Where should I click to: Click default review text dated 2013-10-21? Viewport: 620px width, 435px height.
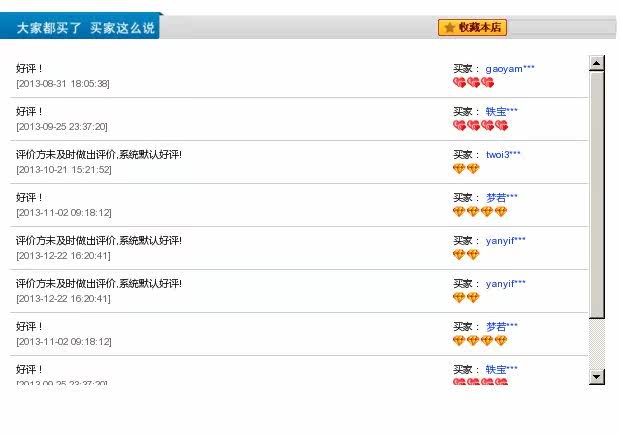click(x=99, y=155)
